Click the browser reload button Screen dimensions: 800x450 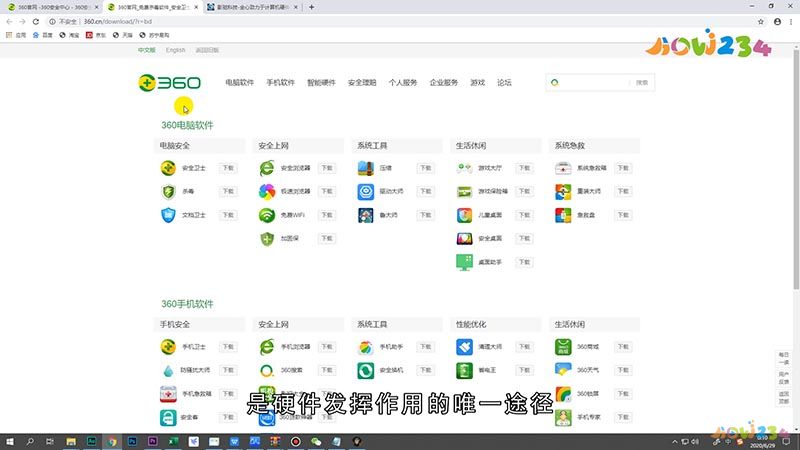tap(36, 21)
